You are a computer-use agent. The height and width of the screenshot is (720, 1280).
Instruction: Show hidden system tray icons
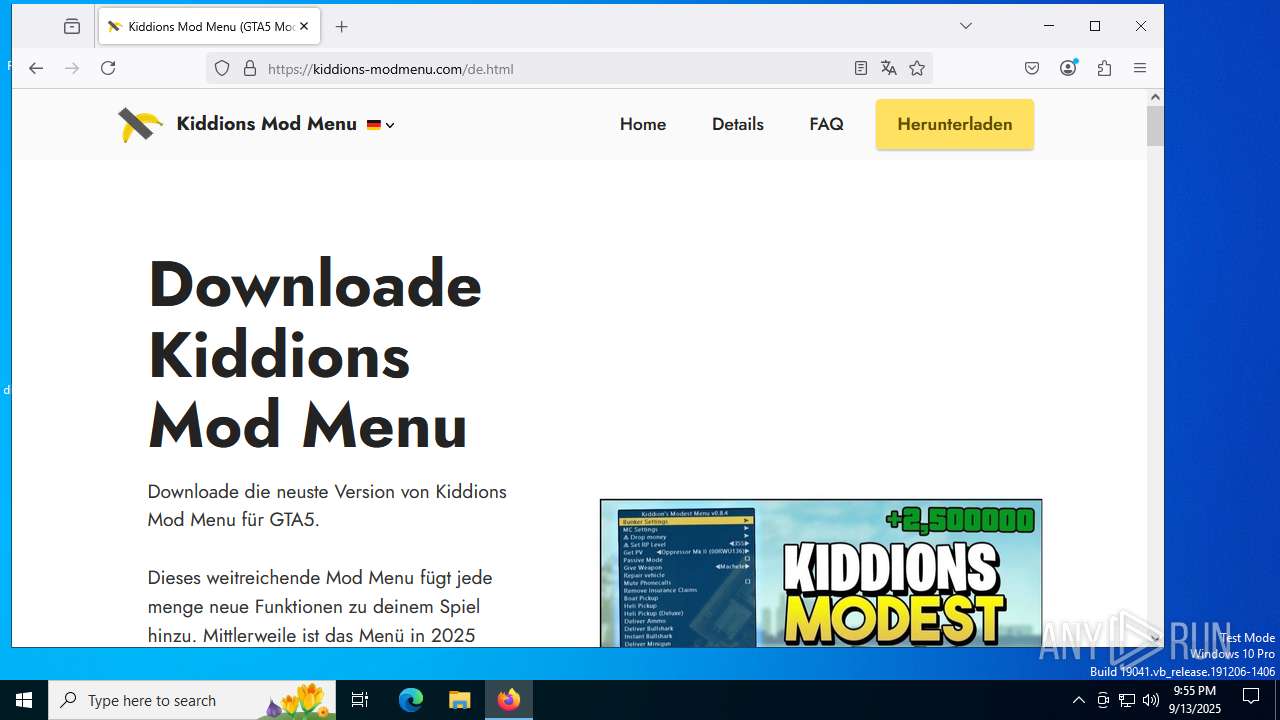(x=1078, y=700)
